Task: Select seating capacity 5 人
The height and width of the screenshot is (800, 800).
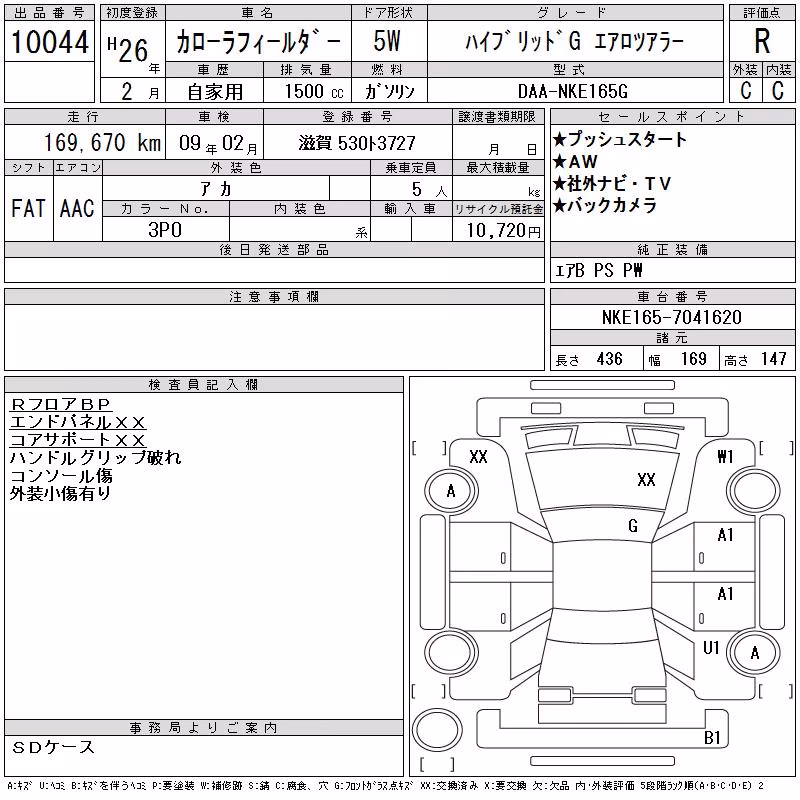Action: click(x=430, y=189)
